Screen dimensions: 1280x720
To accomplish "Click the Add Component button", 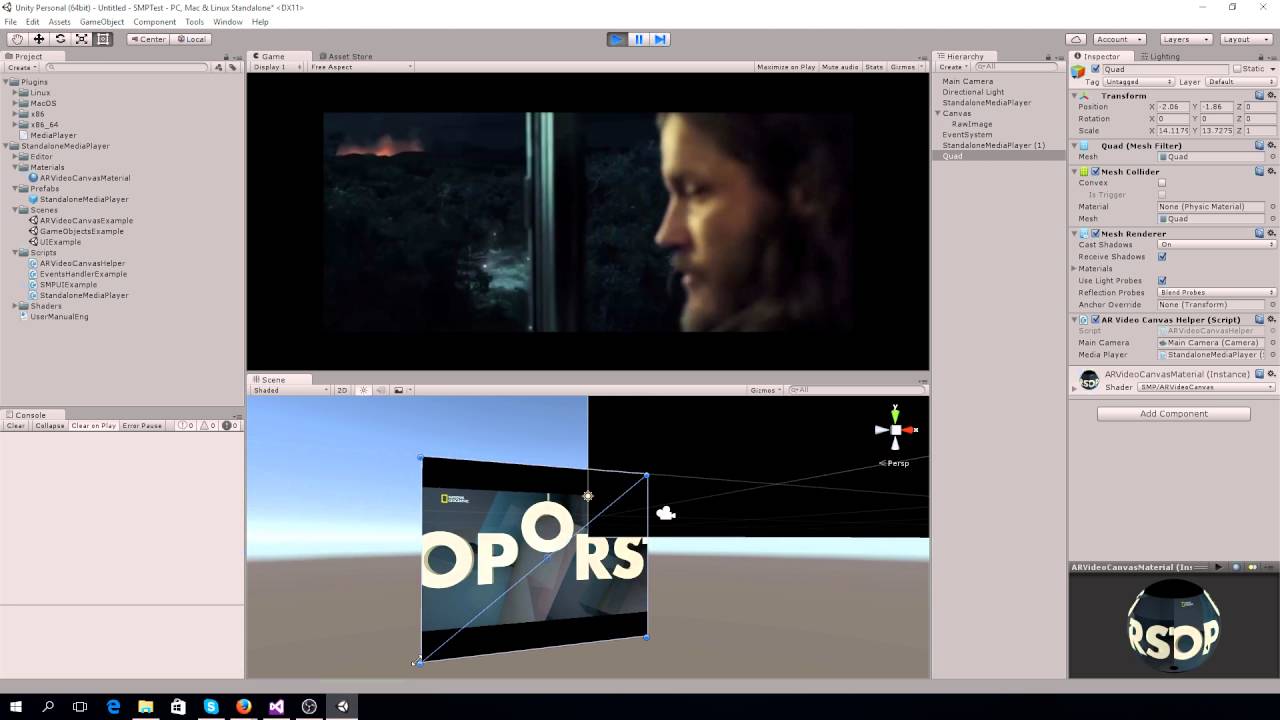I will pos(1174,413).
